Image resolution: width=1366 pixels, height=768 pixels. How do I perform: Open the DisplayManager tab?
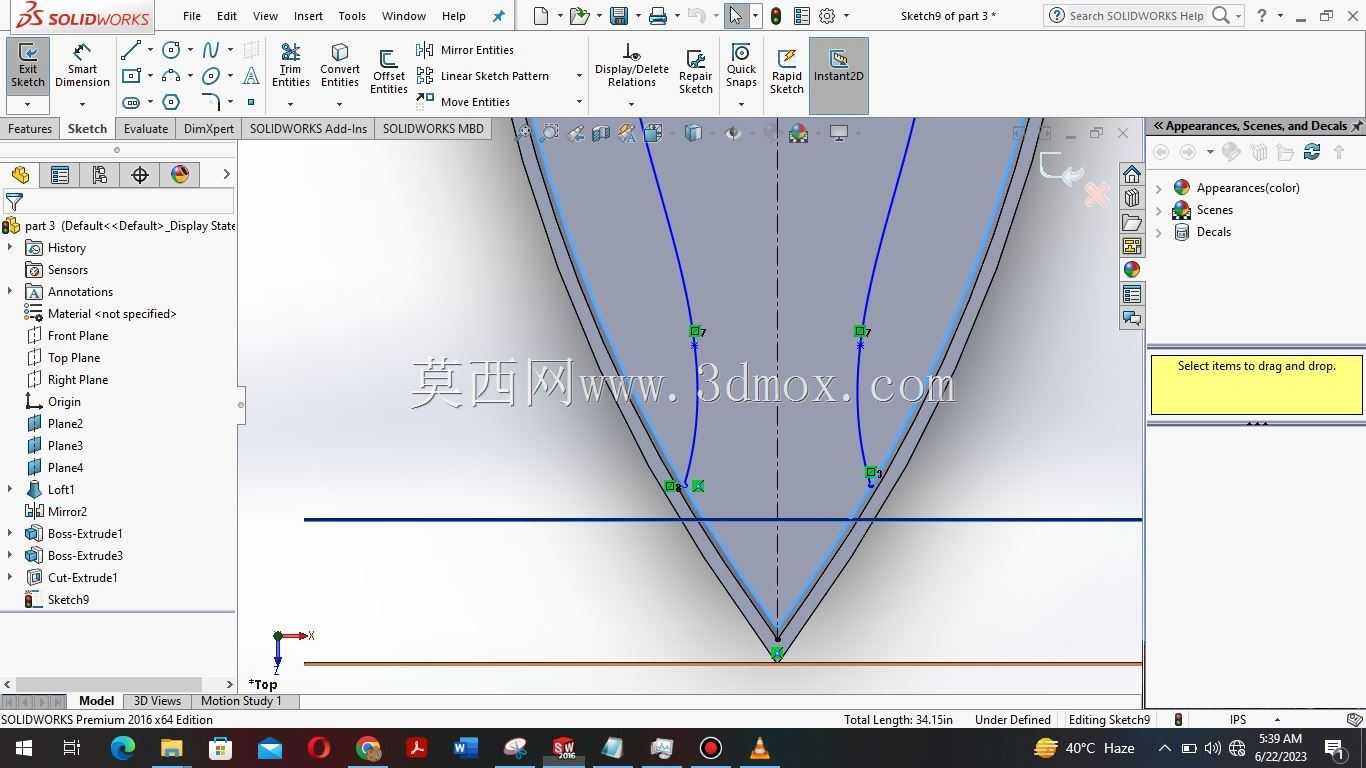point(180,175)
